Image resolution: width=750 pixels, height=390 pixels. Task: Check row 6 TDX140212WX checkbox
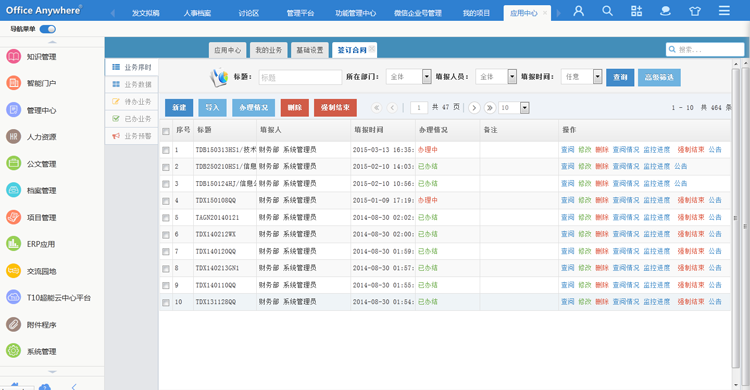(166, 235)
